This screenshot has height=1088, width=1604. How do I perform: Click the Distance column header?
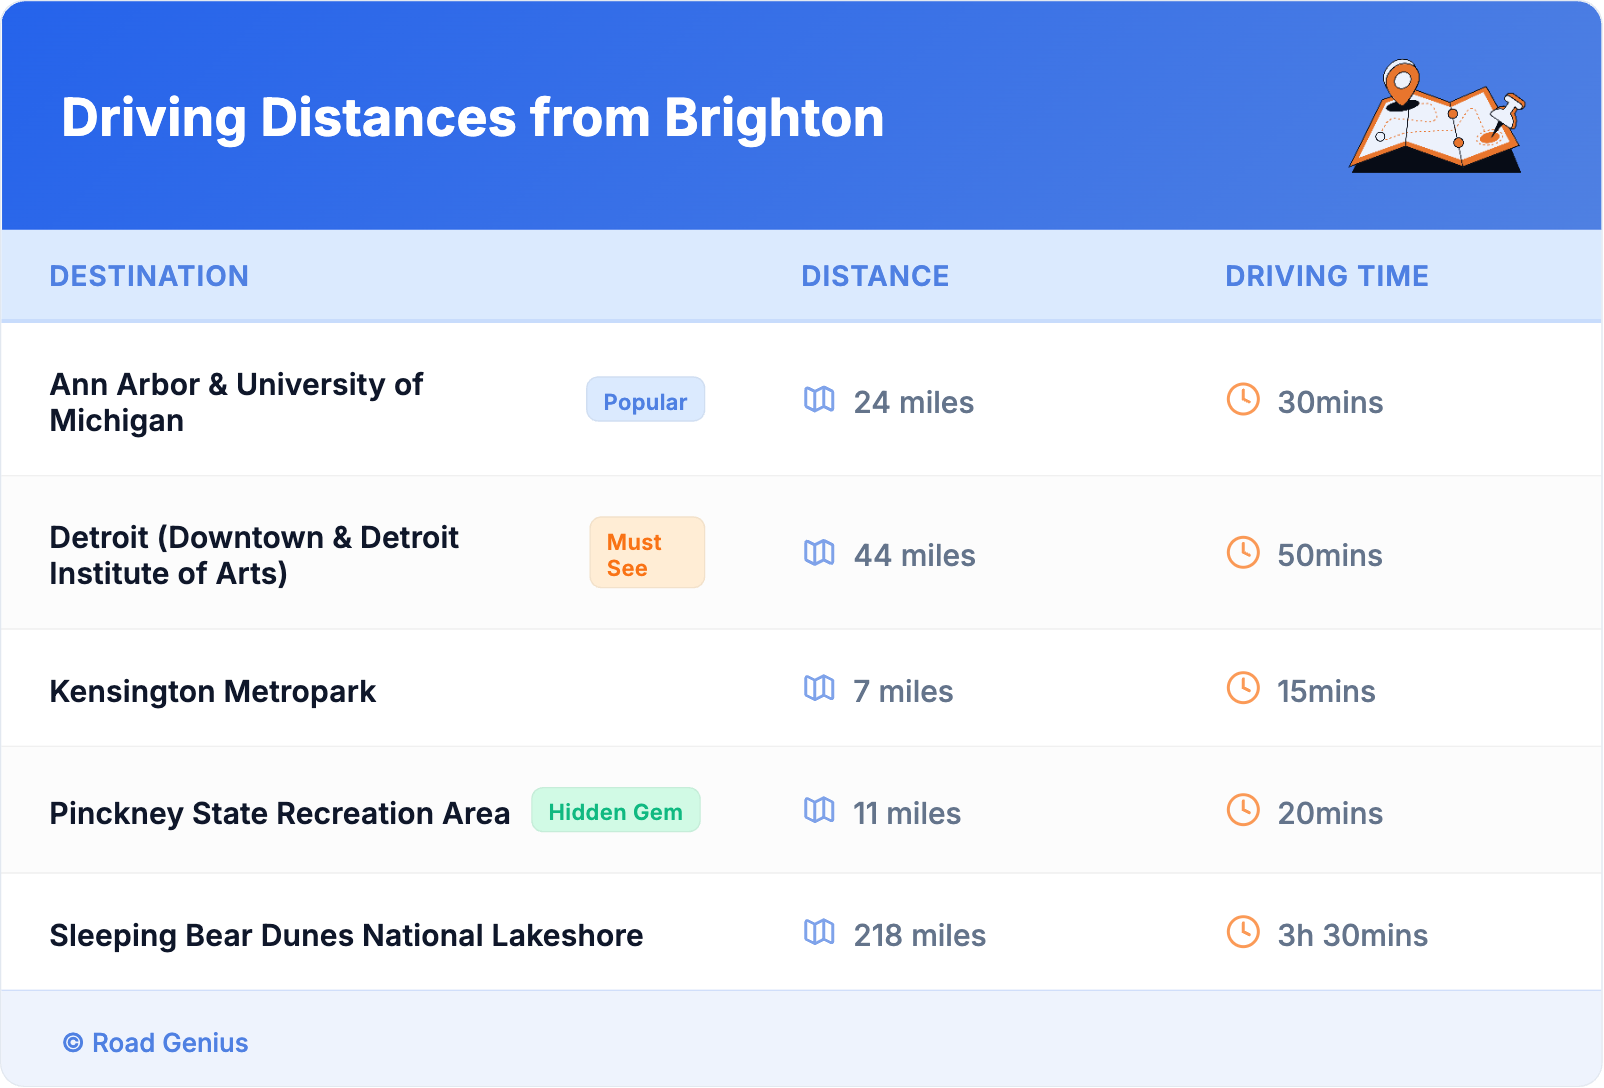pos(875,276)
